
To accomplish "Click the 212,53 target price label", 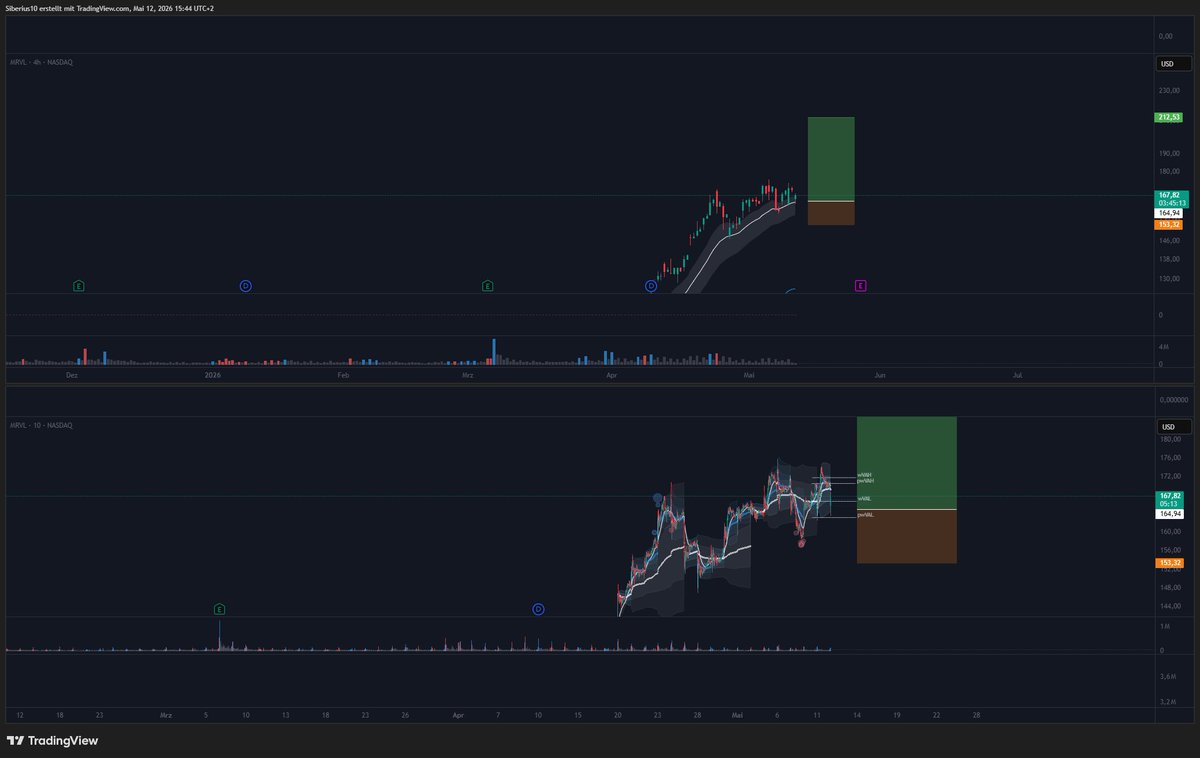I will coord(1168,117).
